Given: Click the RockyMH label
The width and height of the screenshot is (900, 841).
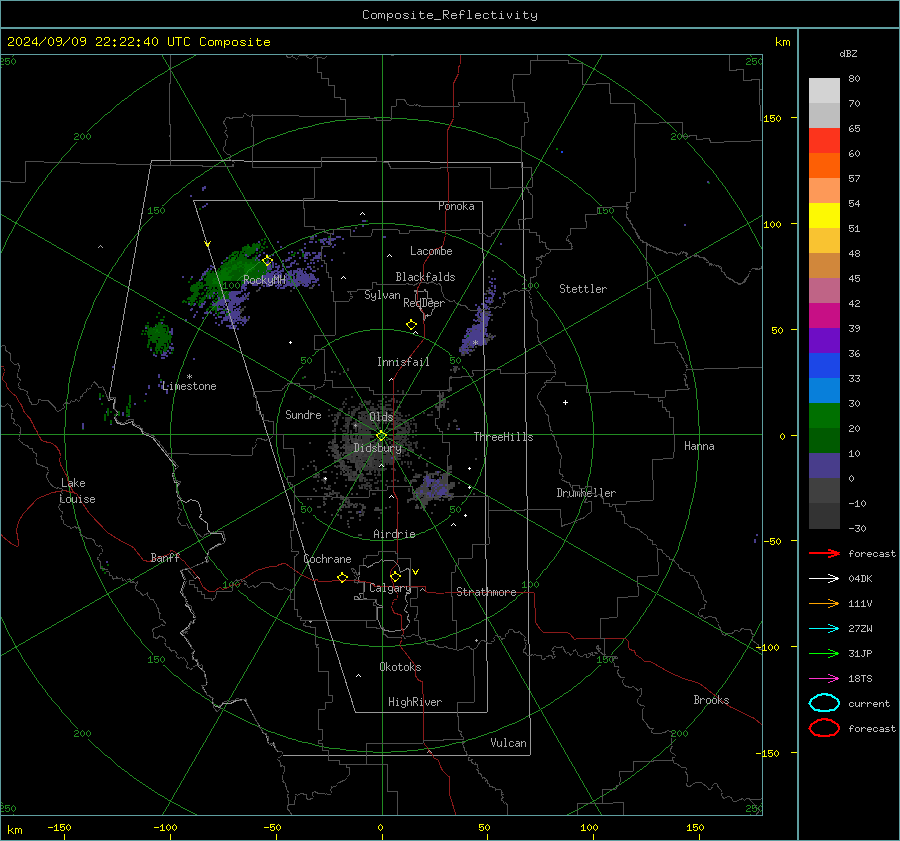Looking at the screenshot, I should pos(264,280).
